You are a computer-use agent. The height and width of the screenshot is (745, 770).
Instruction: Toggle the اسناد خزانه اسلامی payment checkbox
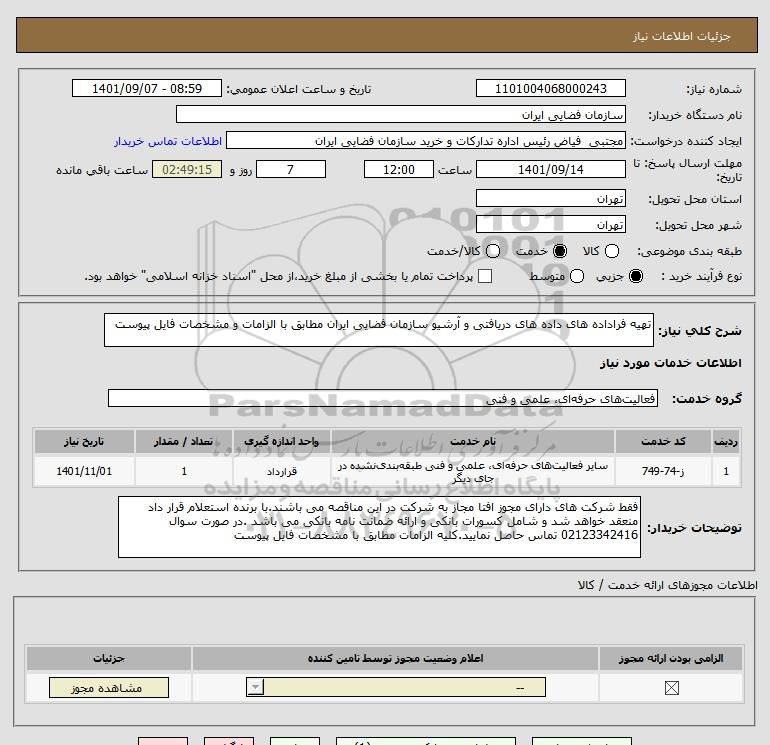(485, 276)
